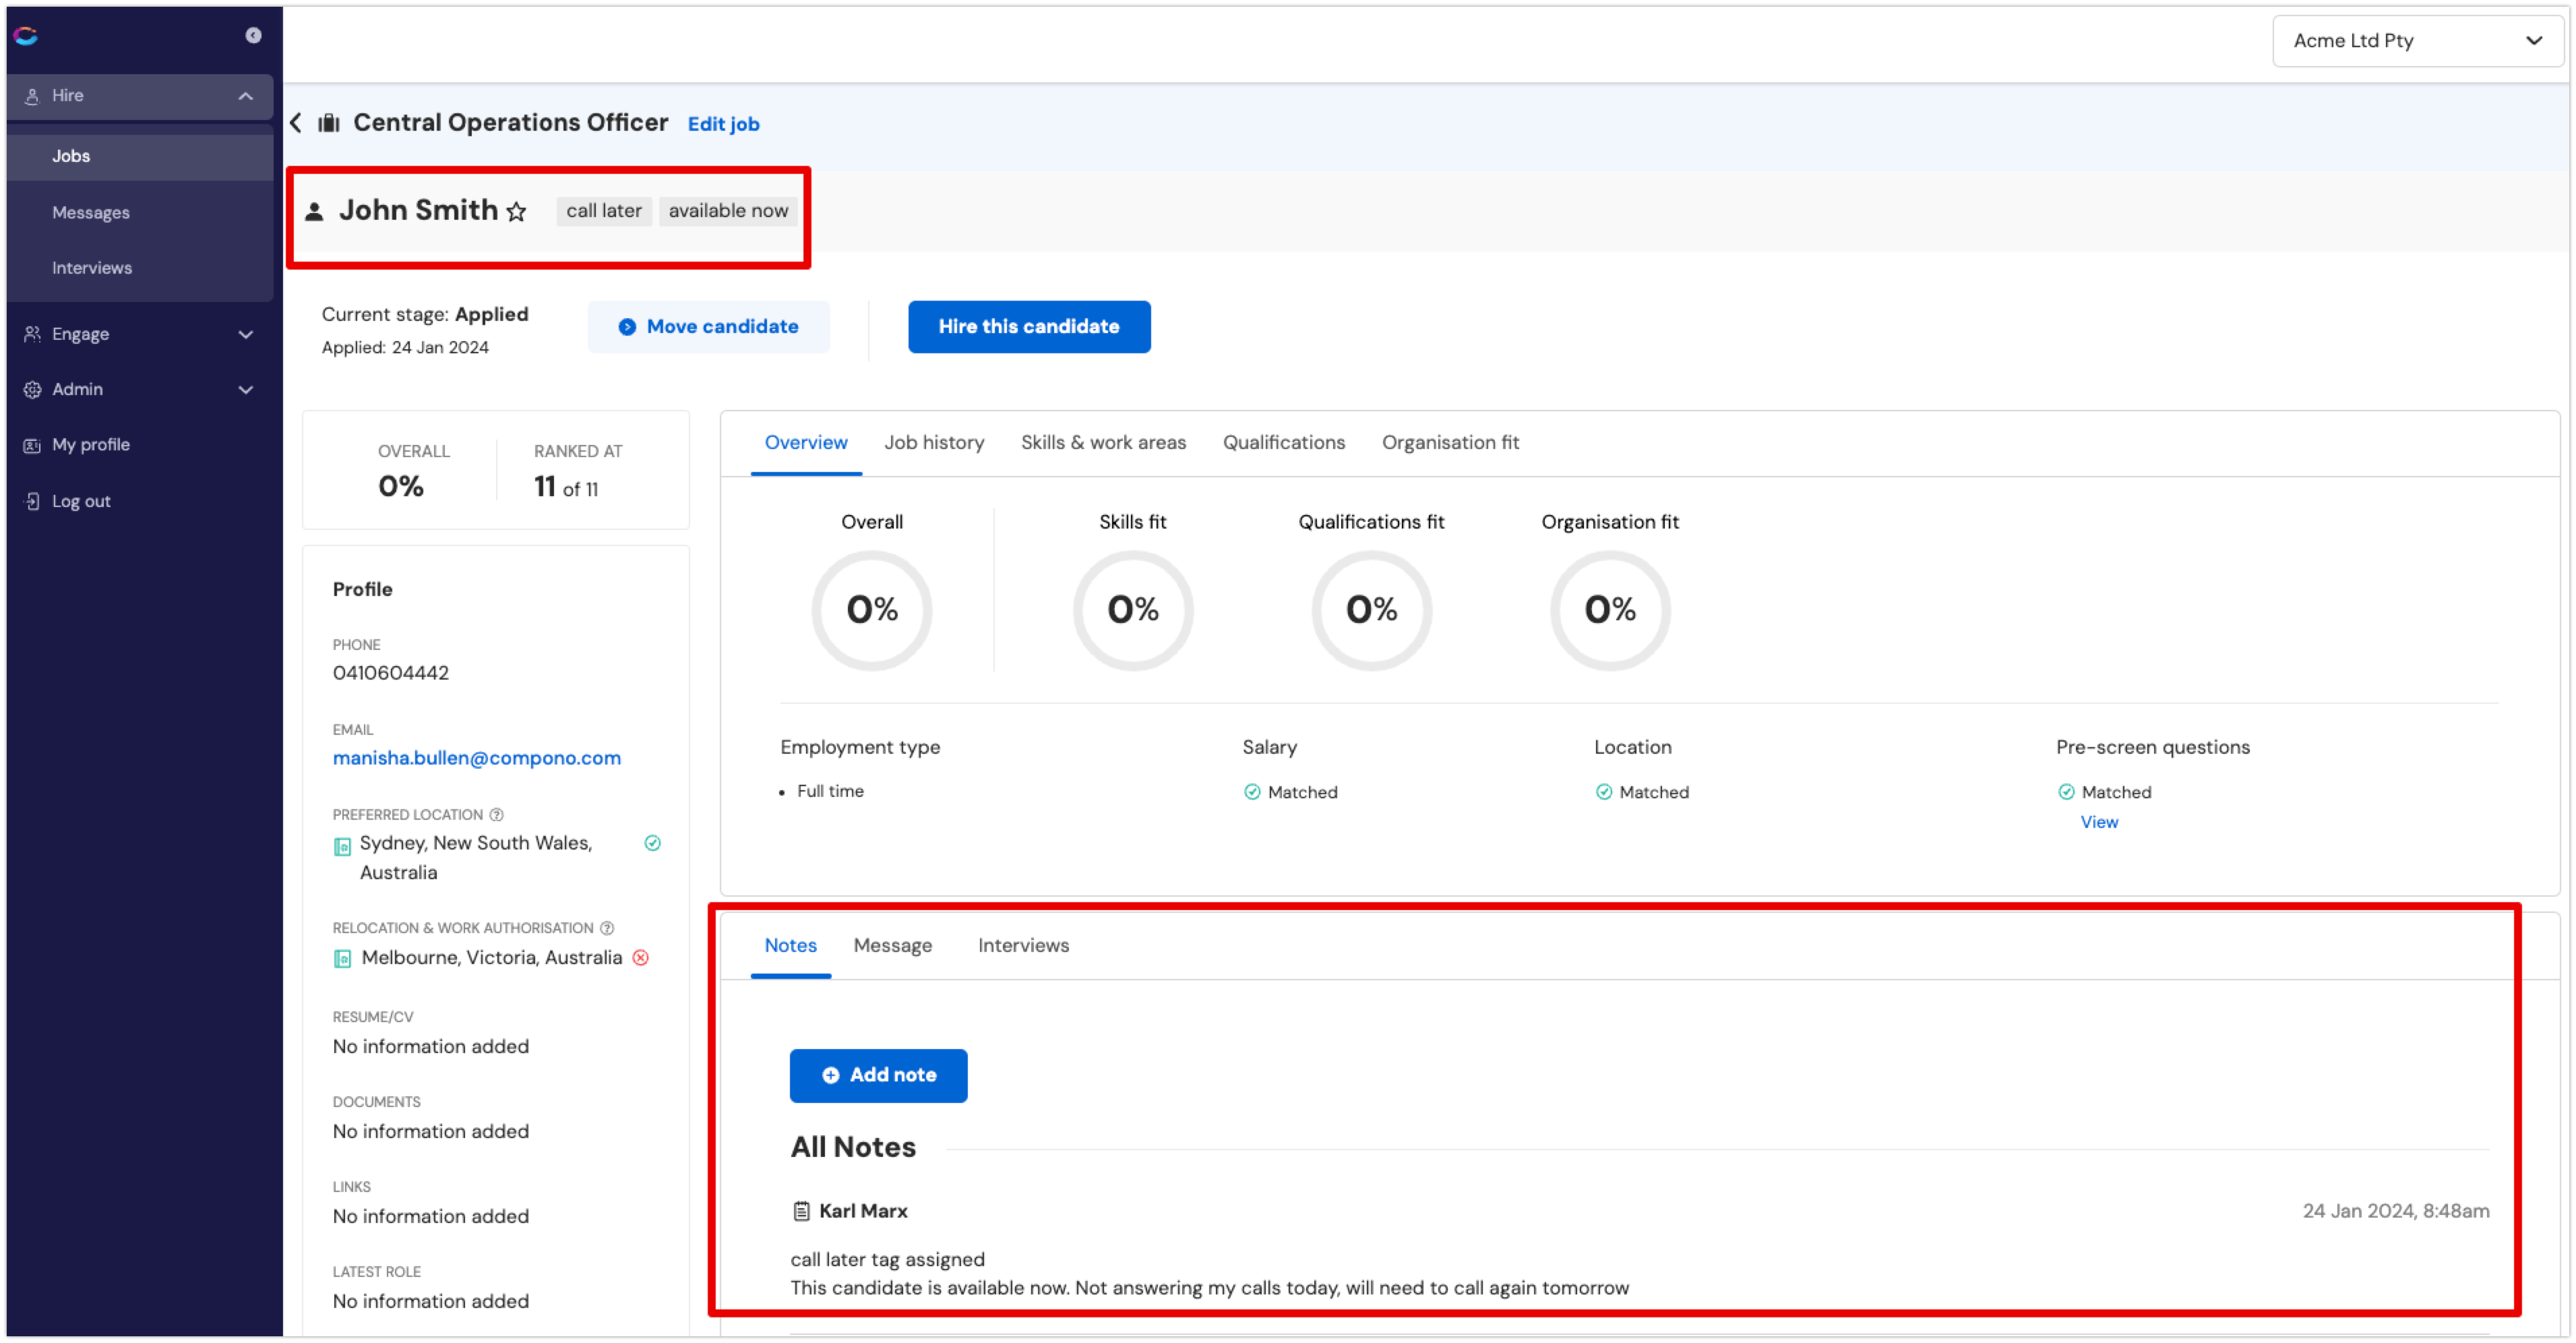
Task: Click the green check icon beside Sydney location
Action: point(653,843)
